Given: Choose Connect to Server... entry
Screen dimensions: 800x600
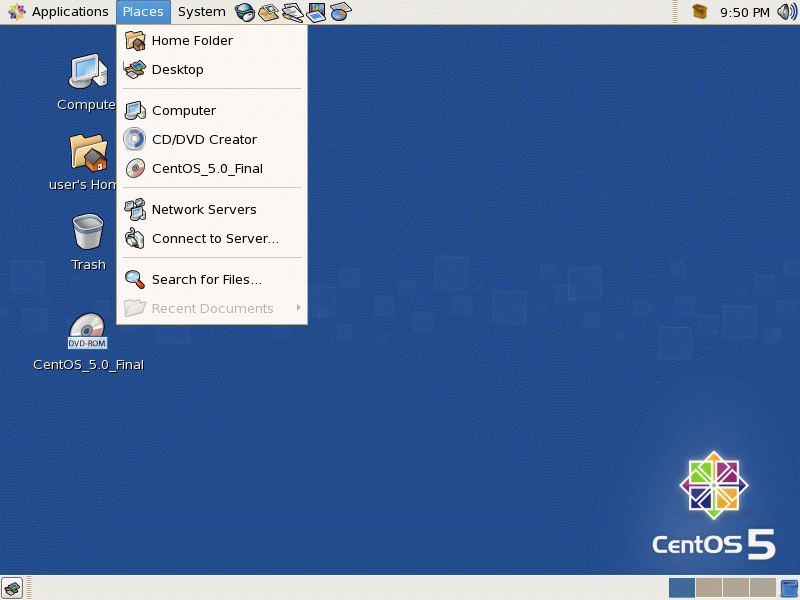Looking at the screenshot, I should [212, 238].
